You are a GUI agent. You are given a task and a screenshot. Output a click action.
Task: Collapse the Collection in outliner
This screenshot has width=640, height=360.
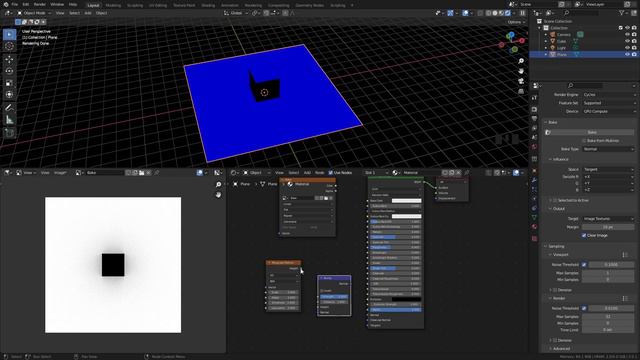pyautogui.click(x=540, y=28)
